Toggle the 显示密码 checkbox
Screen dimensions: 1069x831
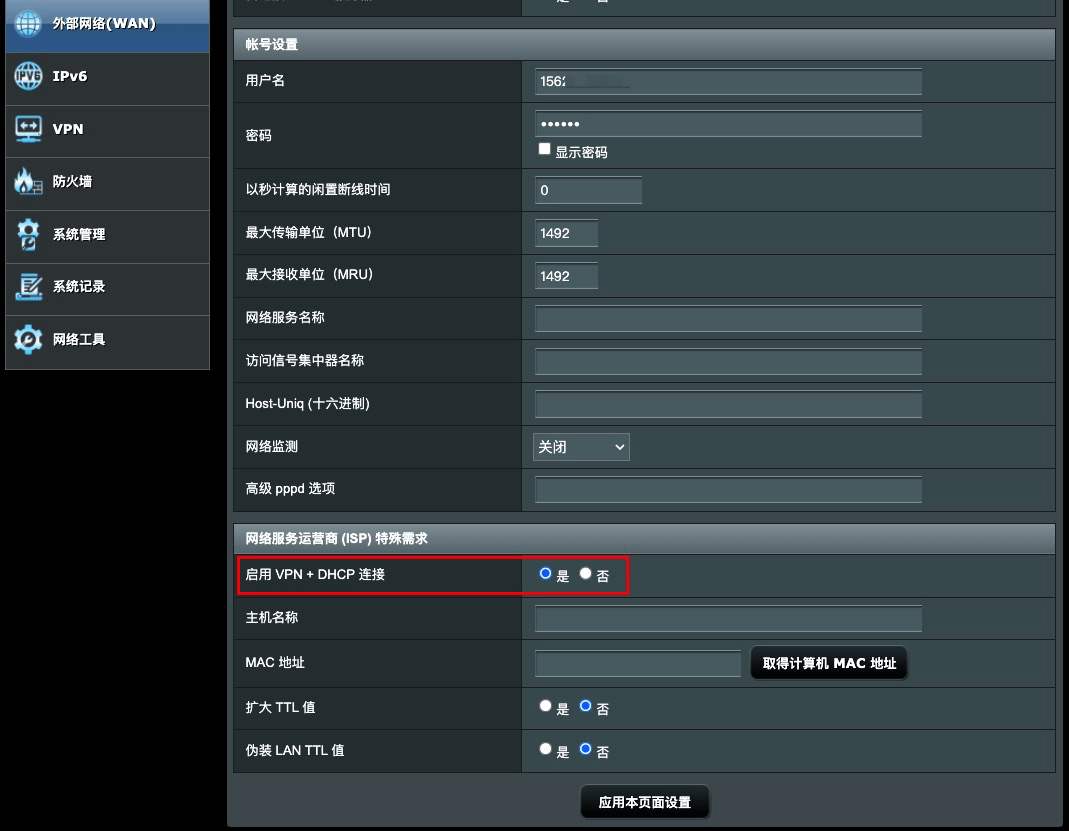pyautogui.click(x=545, y=149)
